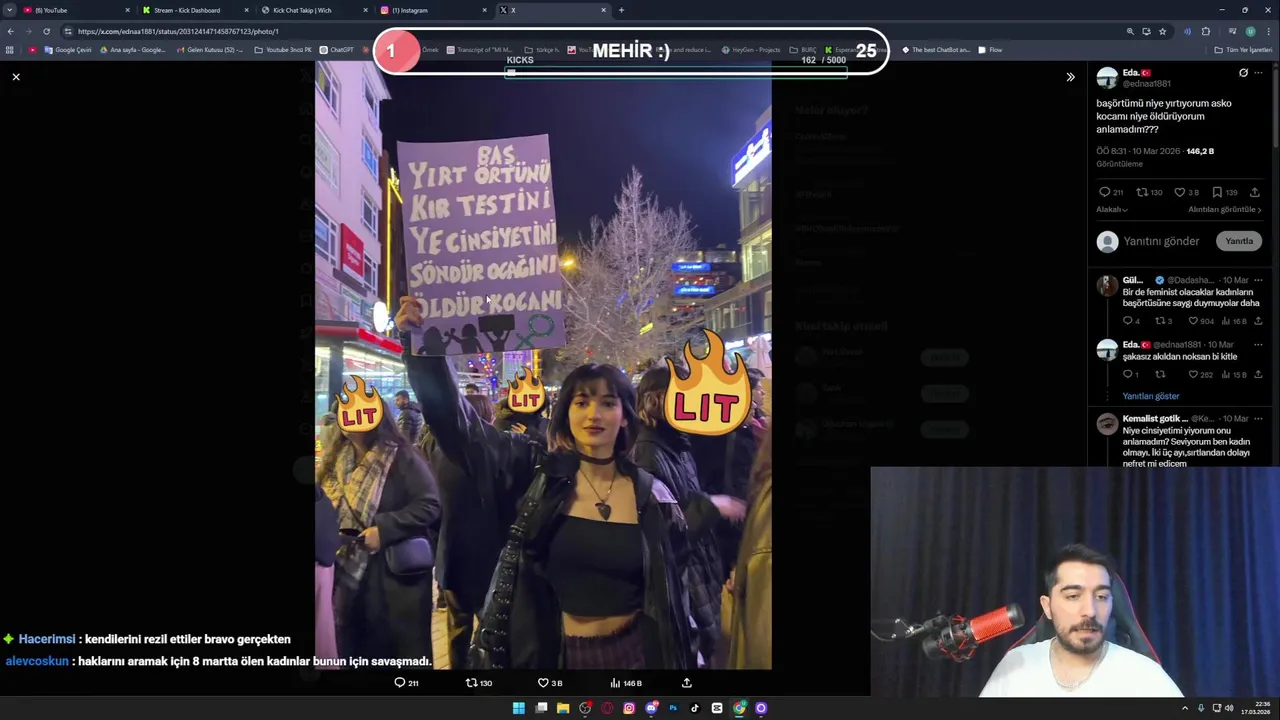
Task: Go back with browser back arrow
Action: [x=10, y=31]
